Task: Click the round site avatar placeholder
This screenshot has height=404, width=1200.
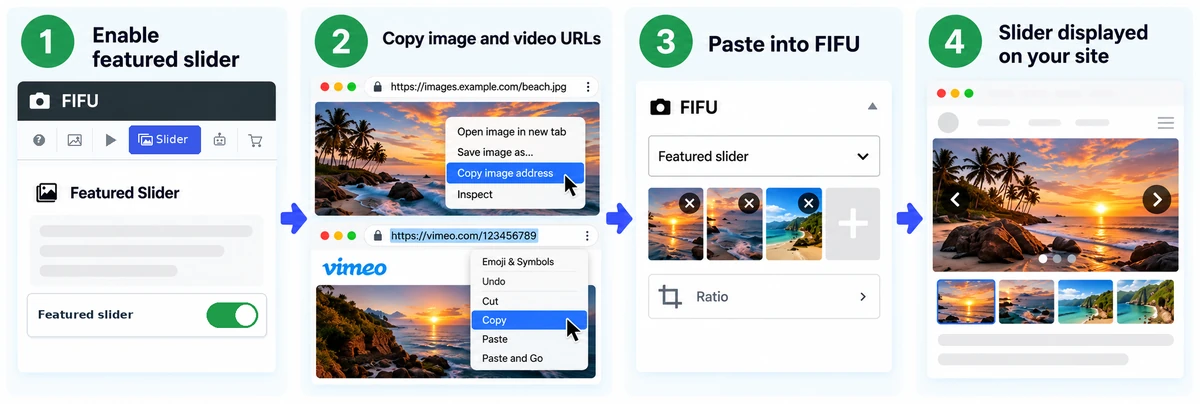Action: pos(947,123)
